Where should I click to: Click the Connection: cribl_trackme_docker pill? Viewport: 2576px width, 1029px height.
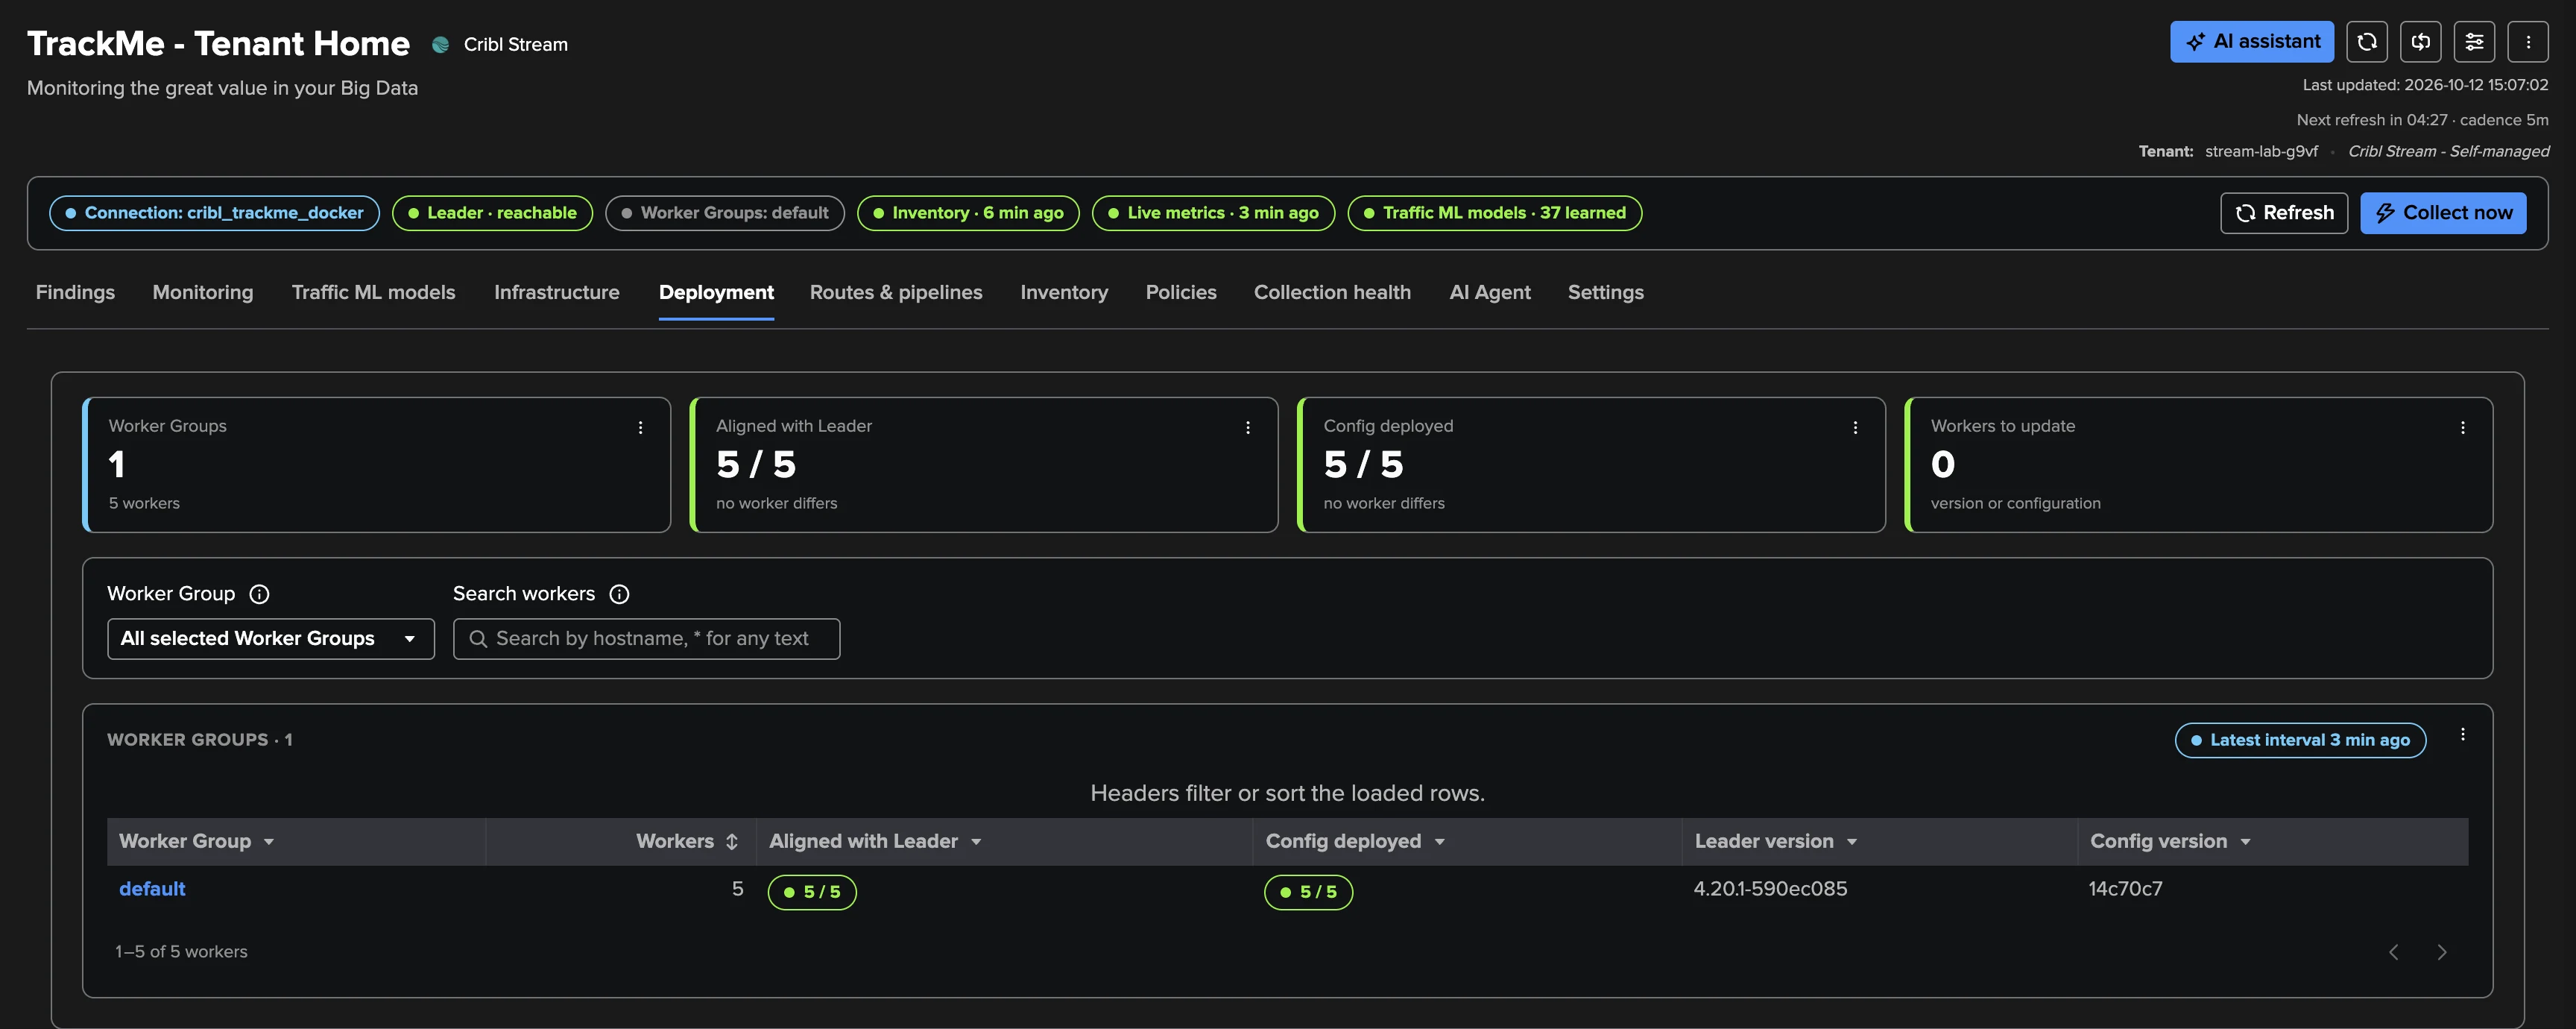[x=214, y=213]
